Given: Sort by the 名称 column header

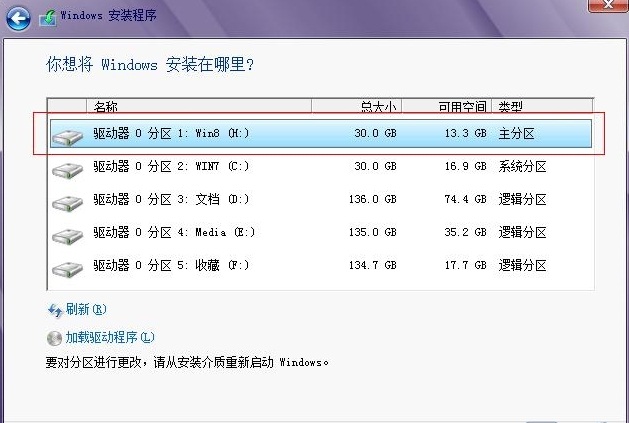Looking at the screenshot, I should 199,106.
